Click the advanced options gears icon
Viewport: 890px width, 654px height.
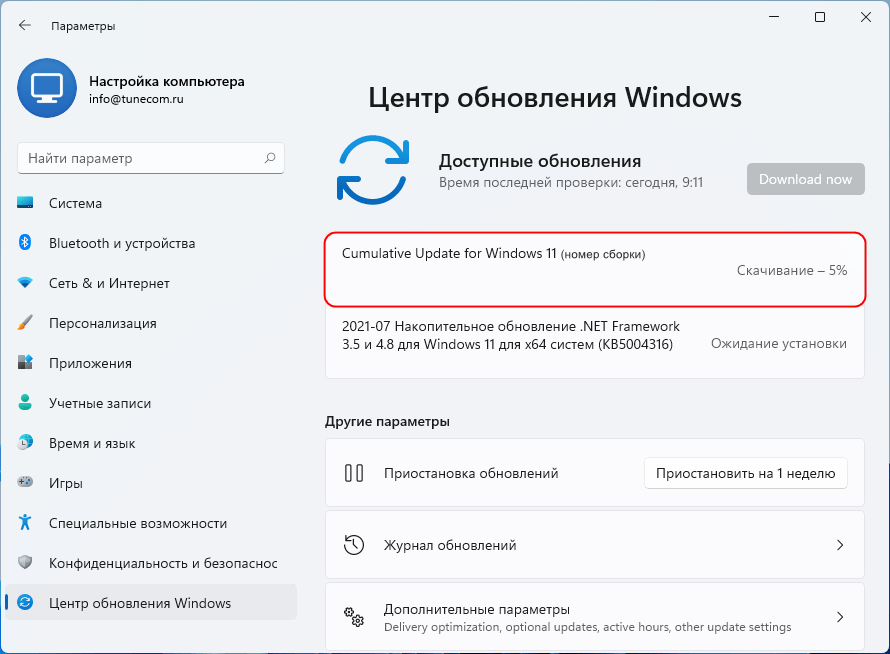pyautogui.click(x=354, y=617)
